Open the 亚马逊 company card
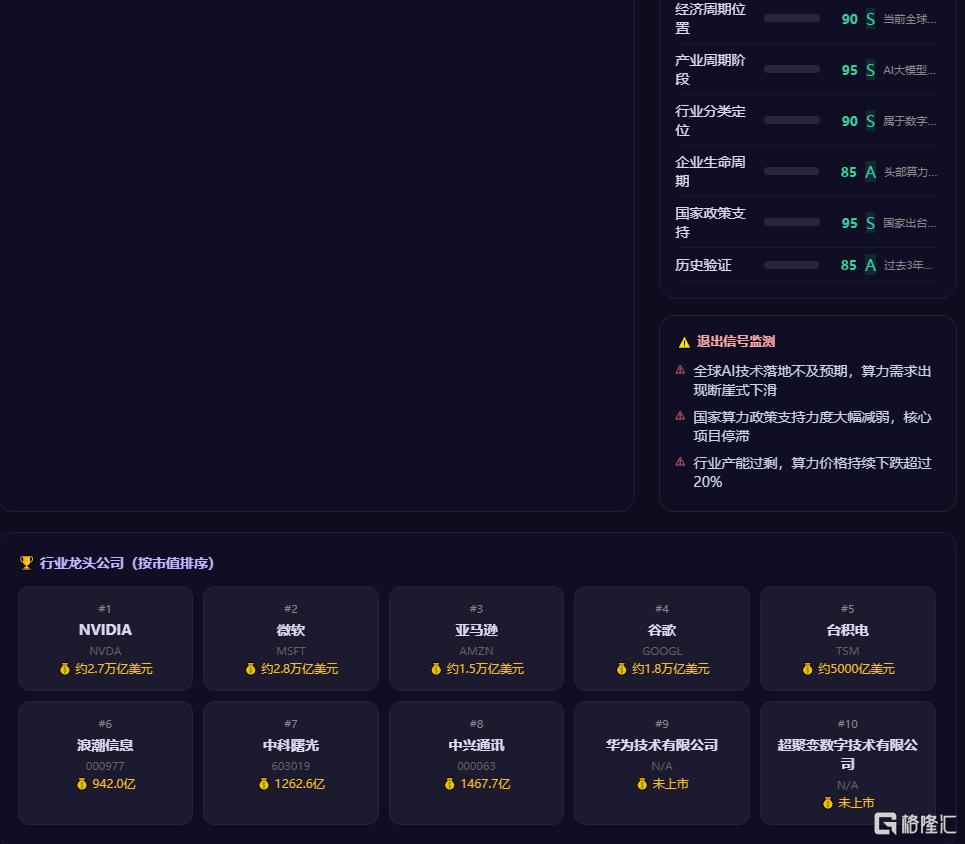Screen dimensions: 965x844 [476, 638]
